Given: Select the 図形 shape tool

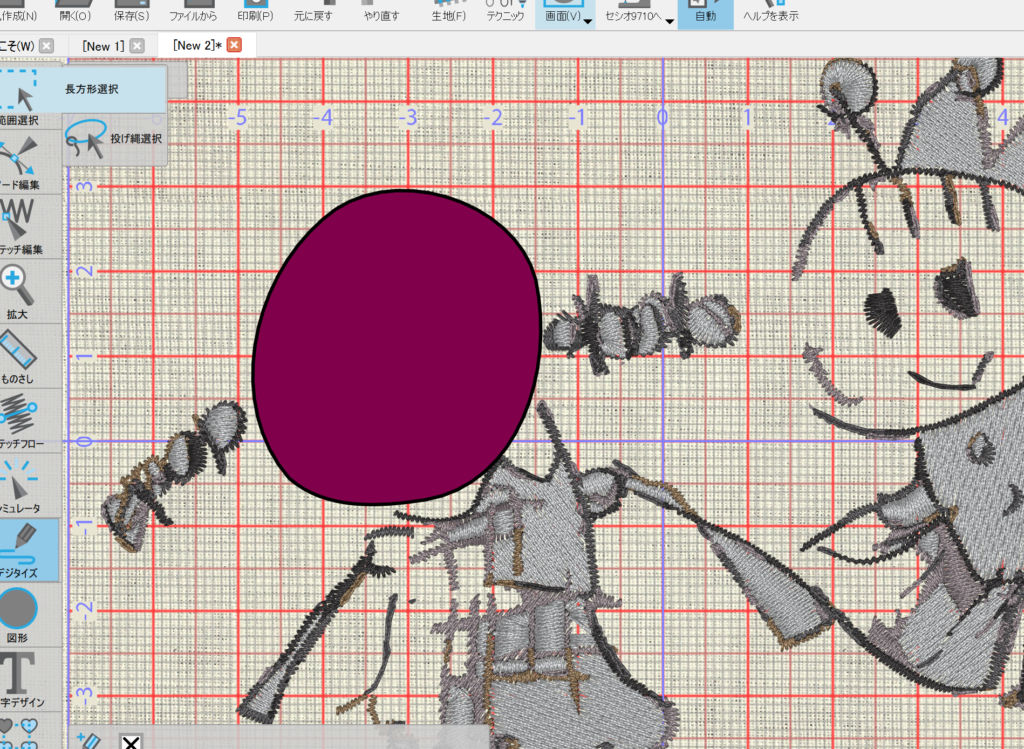Looking at the screenshot, I should [20, 611].
